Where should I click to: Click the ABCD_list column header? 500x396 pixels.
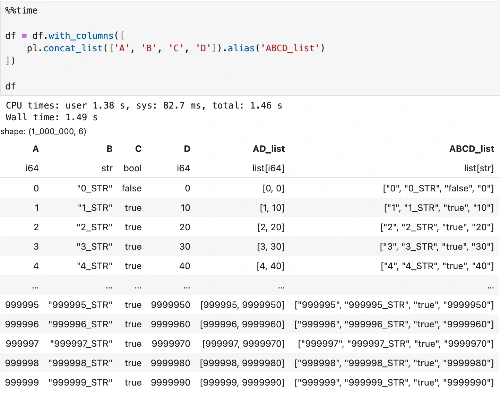(x=471, y=149)
